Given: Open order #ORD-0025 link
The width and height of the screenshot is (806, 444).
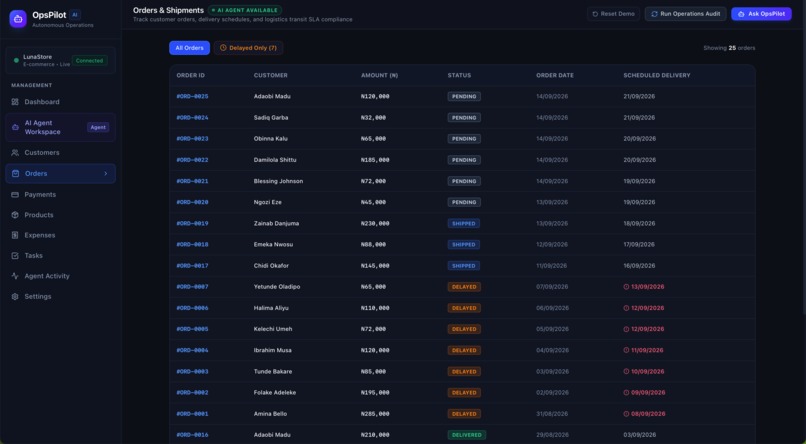Looking at the screenshot, I should (x=192, y=97).
